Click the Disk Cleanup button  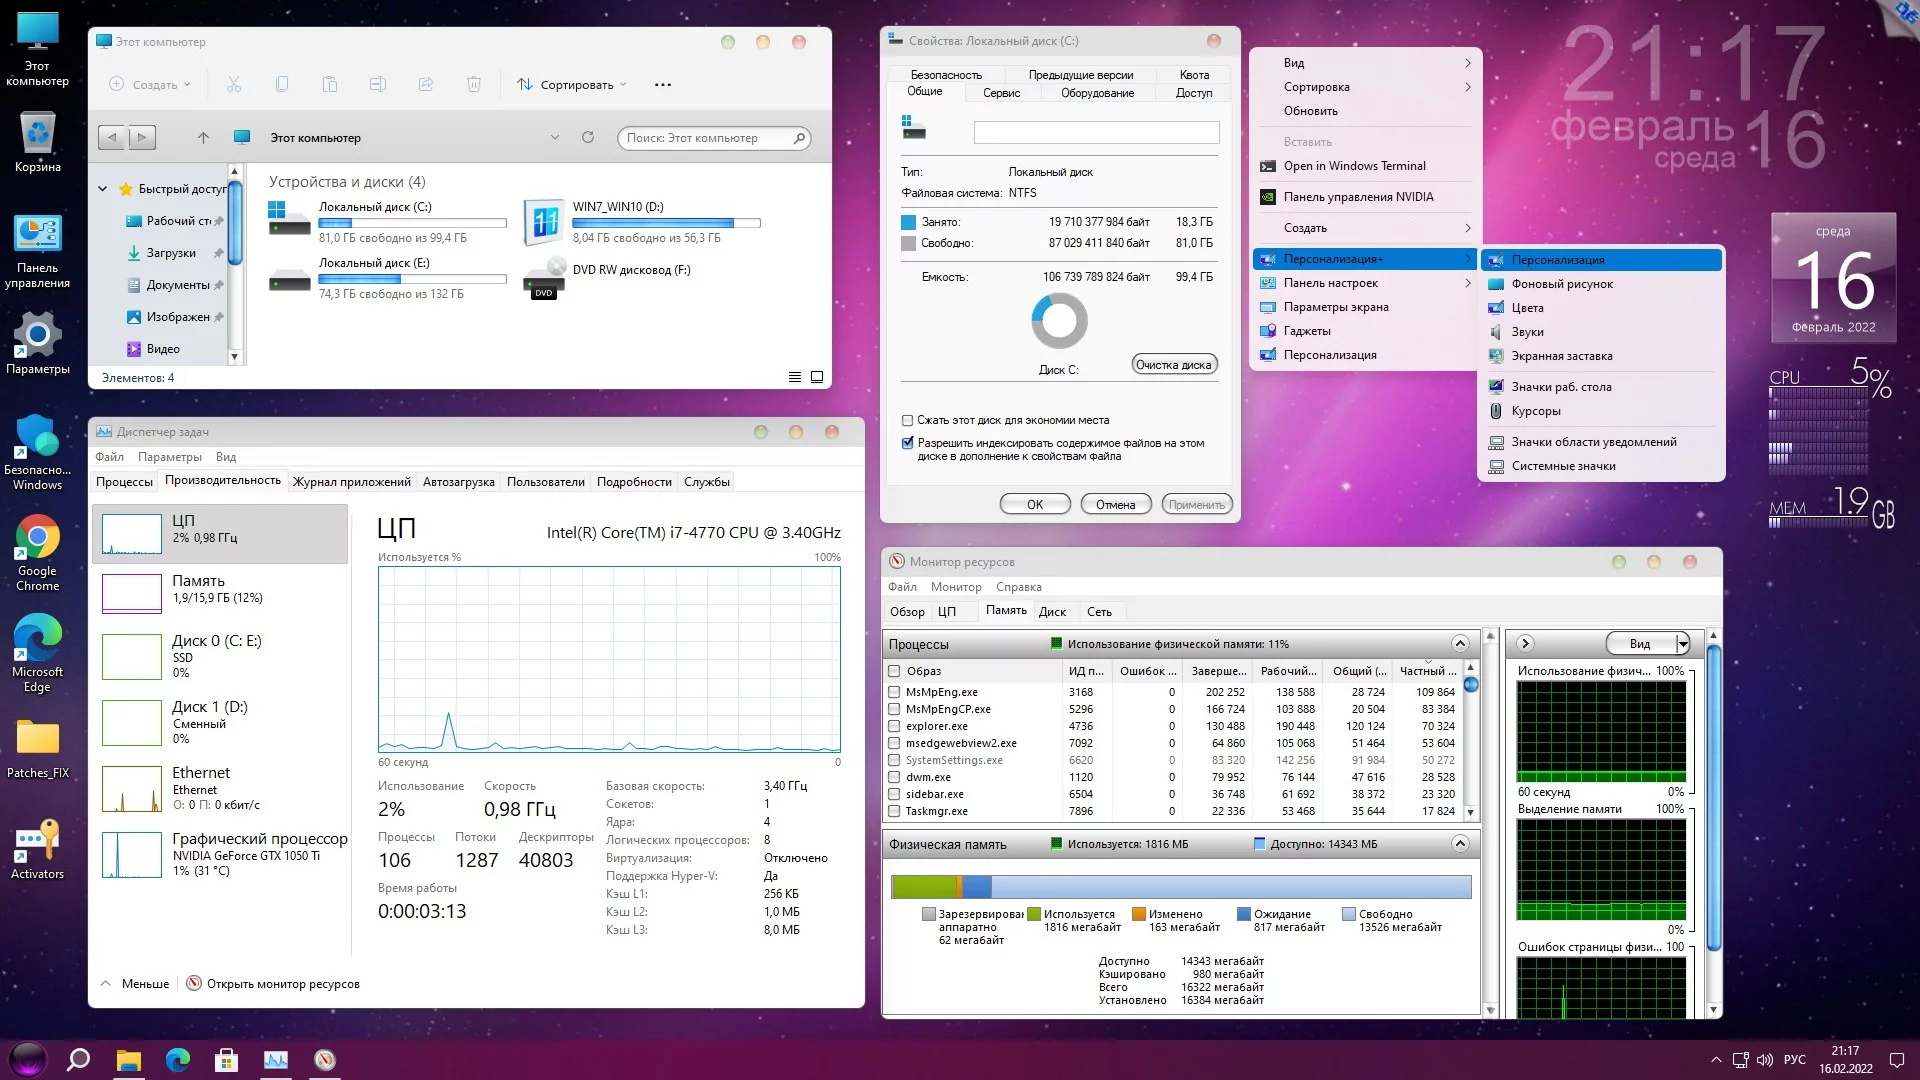coord(1173,365)
